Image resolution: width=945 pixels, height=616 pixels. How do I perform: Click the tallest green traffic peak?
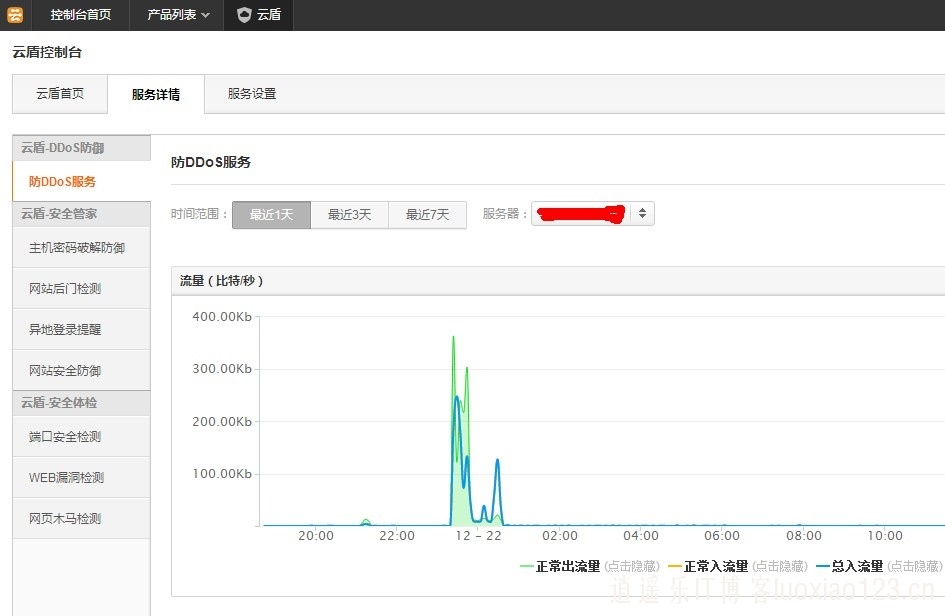[x=453, y=339]
